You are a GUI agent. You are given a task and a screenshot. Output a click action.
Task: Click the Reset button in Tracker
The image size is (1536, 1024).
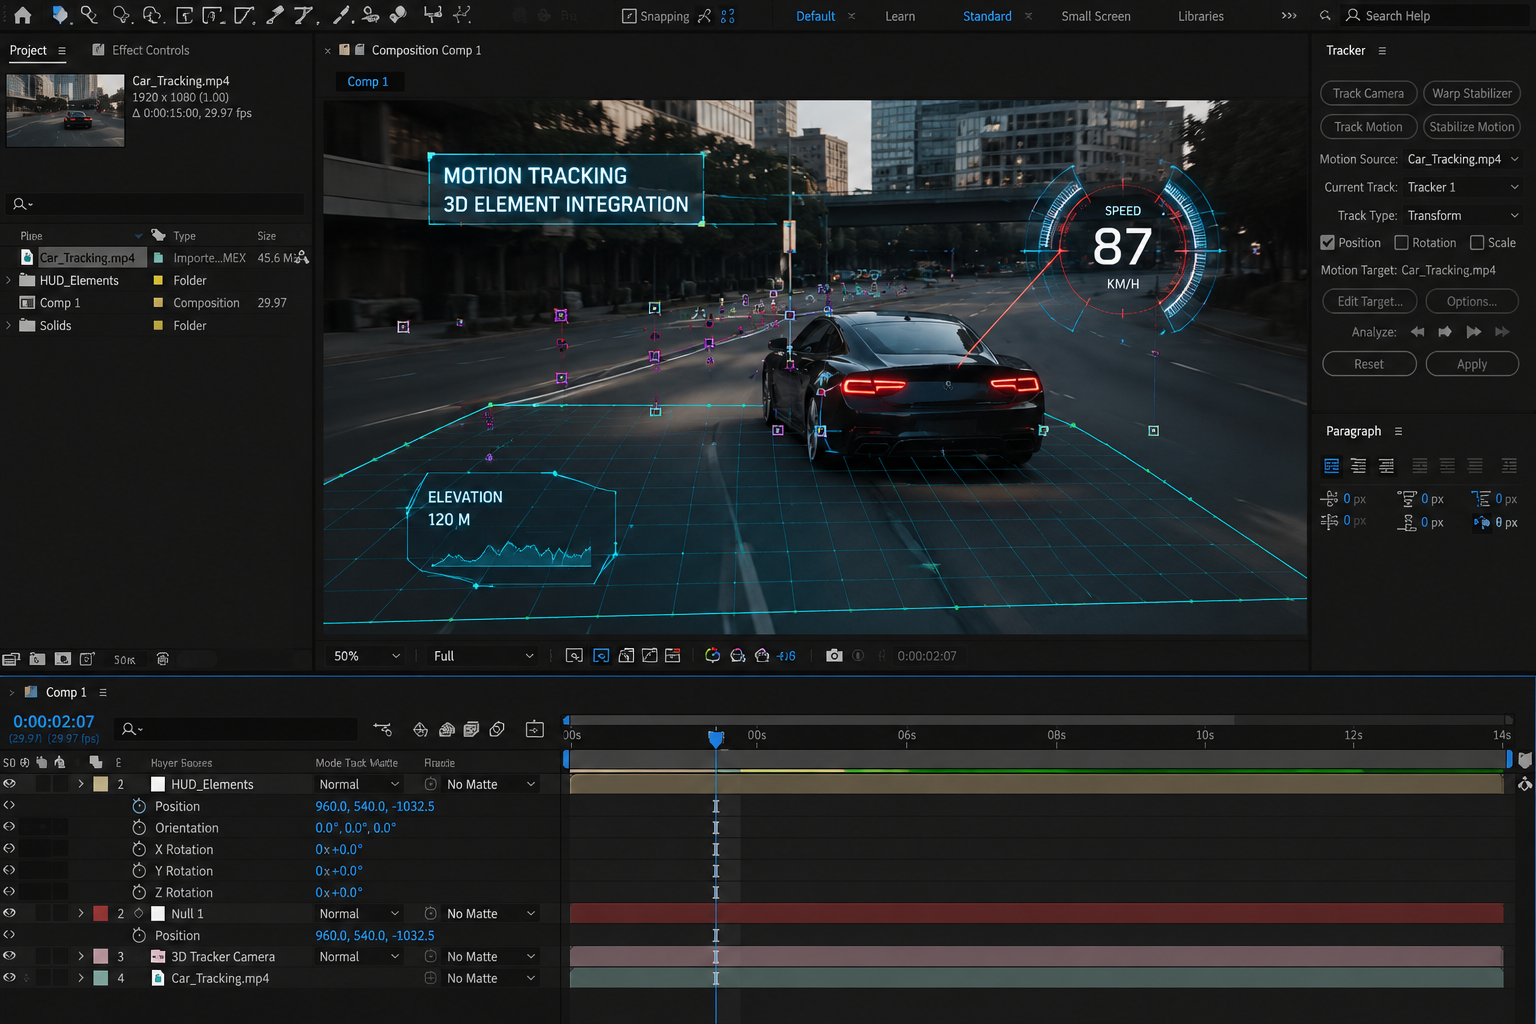click(x=1369, y=364)
